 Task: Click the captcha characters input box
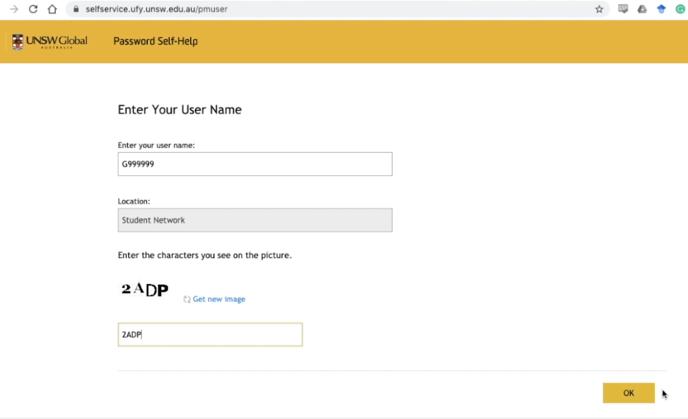210,335
